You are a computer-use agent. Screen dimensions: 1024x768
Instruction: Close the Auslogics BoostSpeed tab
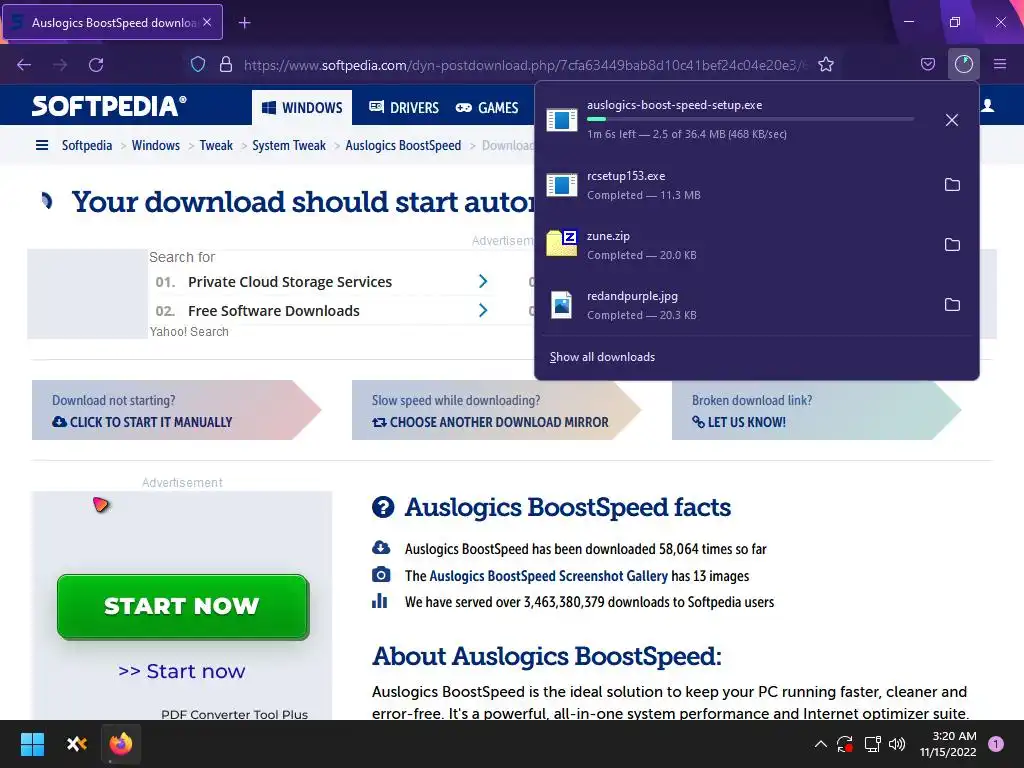coord(207,22)
